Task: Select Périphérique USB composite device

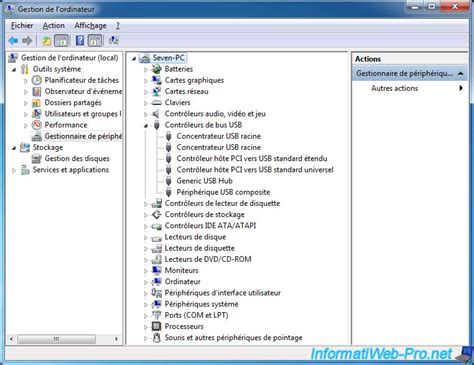Action: [223, 192]
